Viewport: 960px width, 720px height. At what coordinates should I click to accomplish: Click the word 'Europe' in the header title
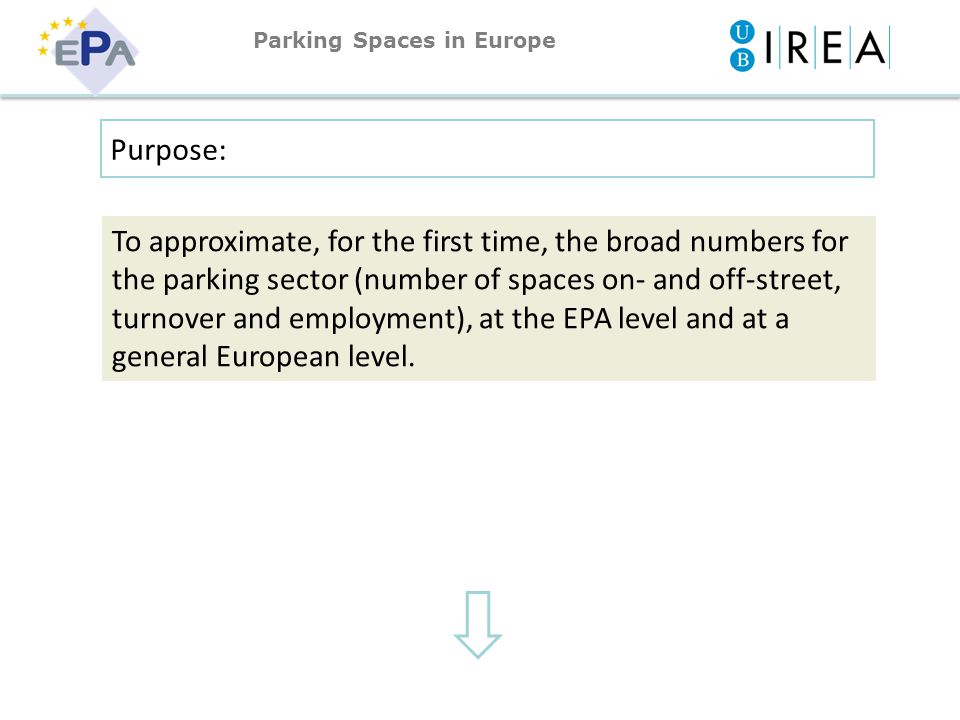point(515,41)
